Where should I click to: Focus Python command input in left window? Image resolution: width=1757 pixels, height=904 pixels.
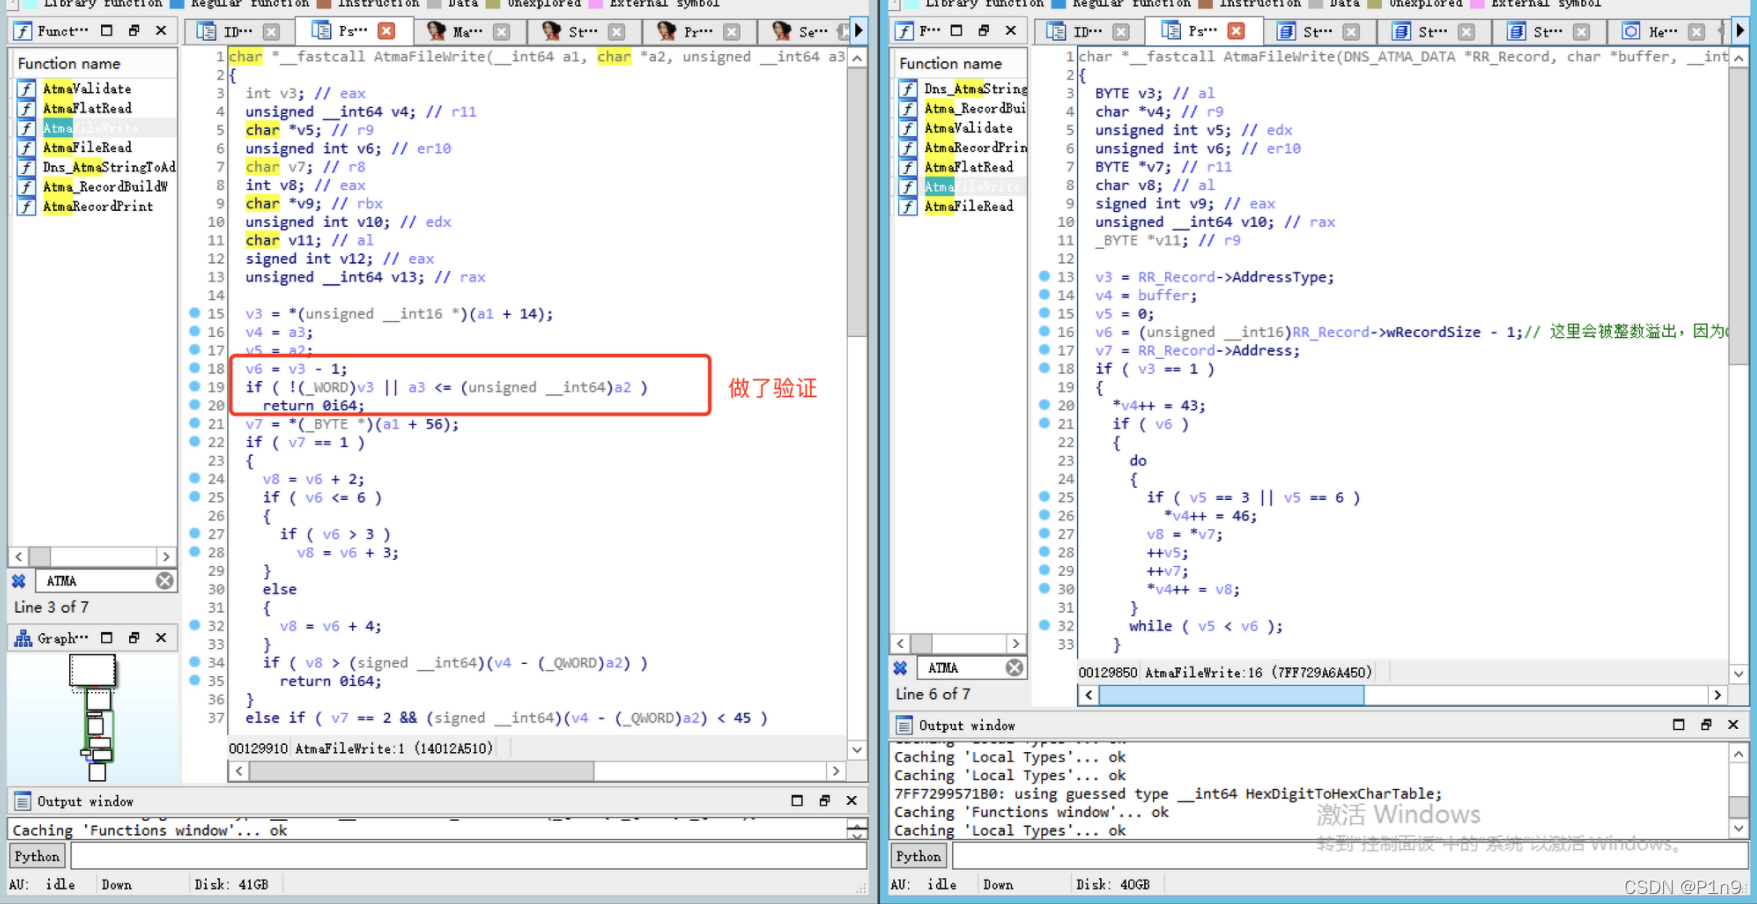[x=468, y=856]
